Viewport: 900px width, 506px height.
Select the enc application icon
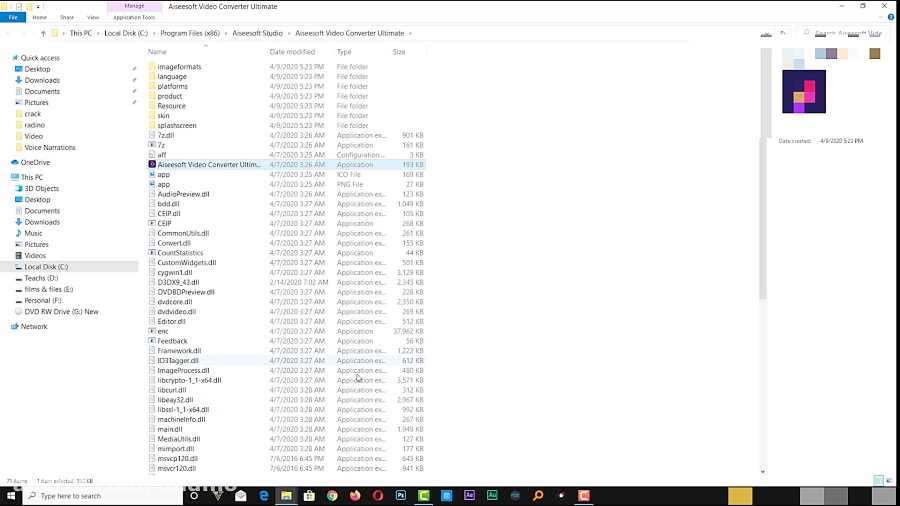152,331
